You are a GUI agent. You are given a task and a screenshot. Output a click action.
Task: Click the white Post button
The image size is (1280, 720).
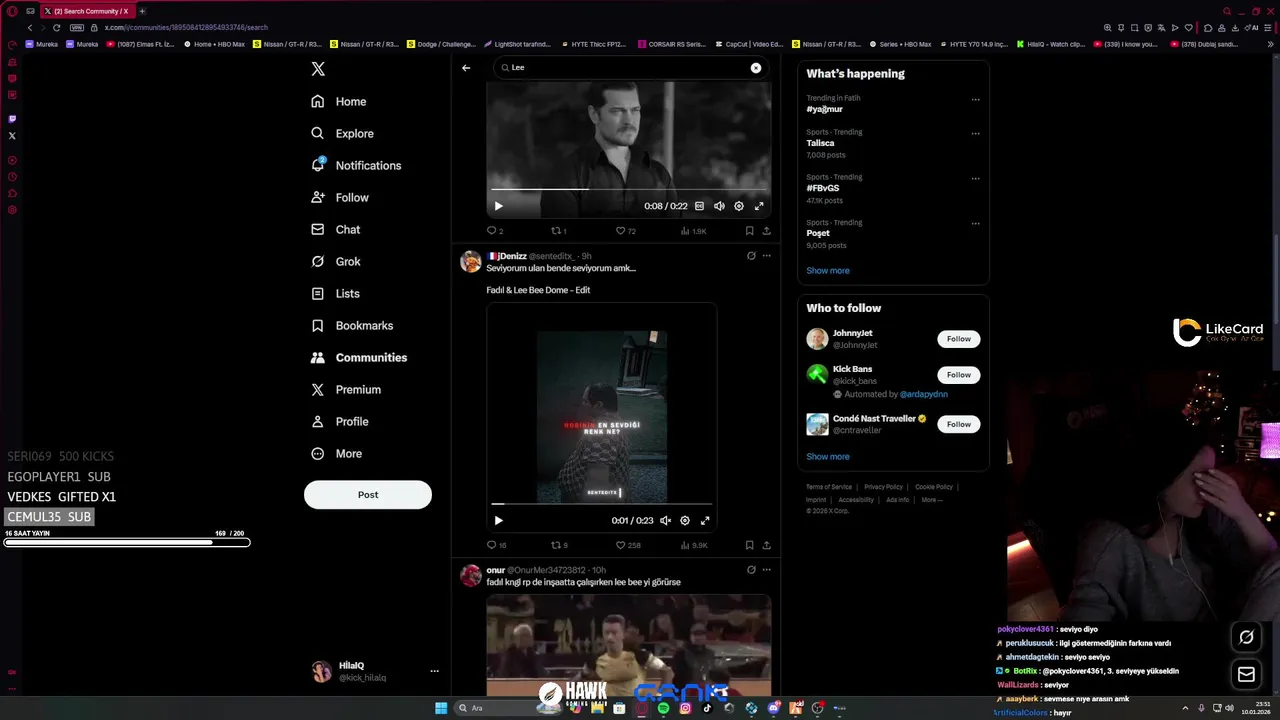[x=368, y=494]
